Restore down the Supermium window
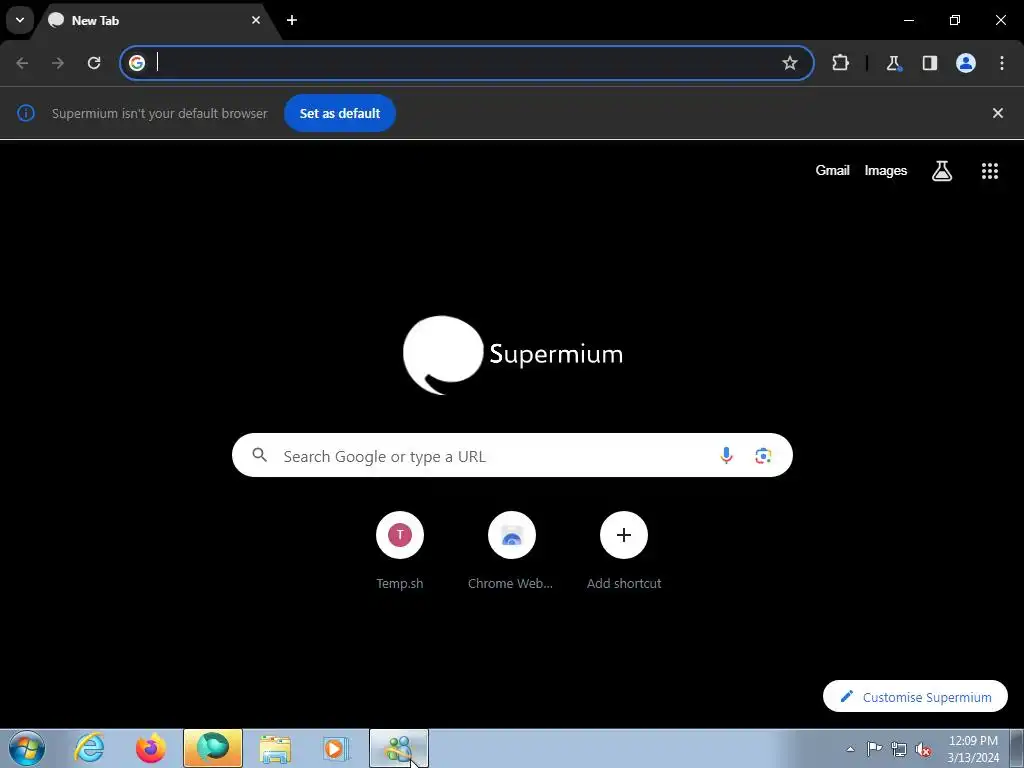The height and width of the screenshot is (768, 1024). [955, 20]
